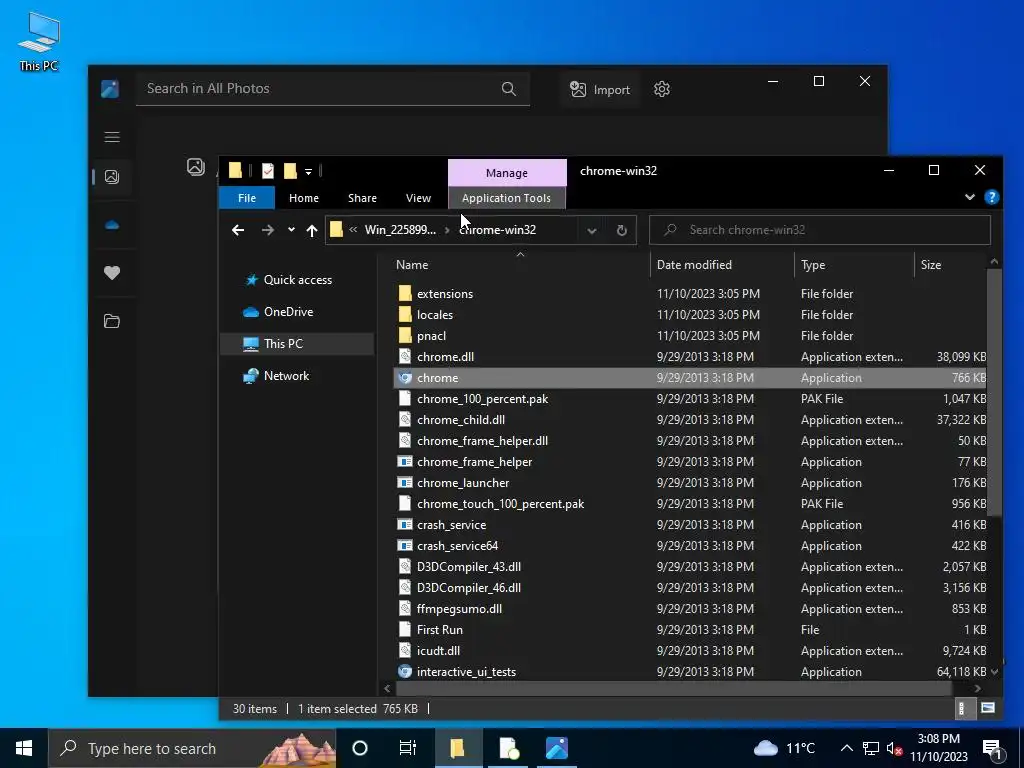The width and height of the screenshot is (1024, 768).
Task: Sort by the Size column header
Action: [x=950, y=264]
